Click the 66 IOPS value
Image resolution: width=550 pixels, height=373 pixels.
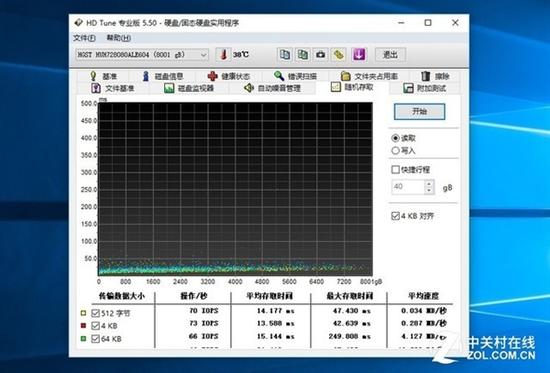click(x=203, y=337)
